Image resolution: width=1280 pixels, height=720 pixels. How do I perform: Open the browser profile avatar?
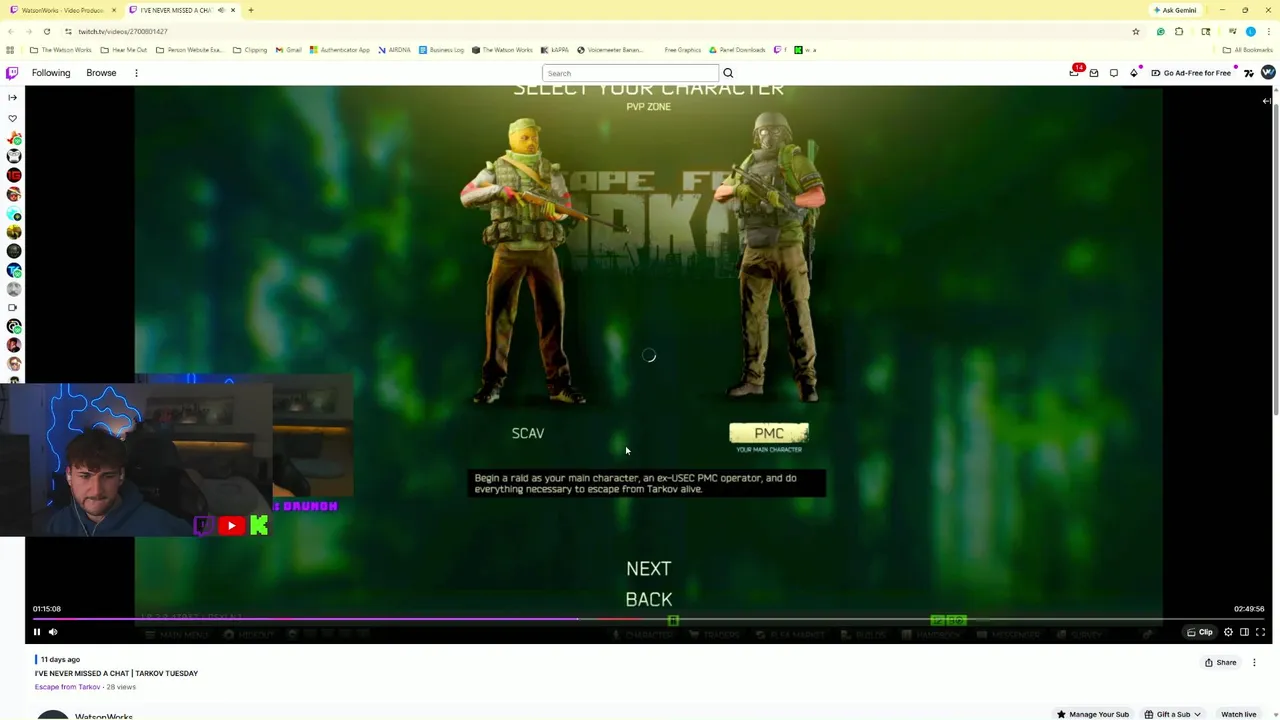tap(1250, 31)
